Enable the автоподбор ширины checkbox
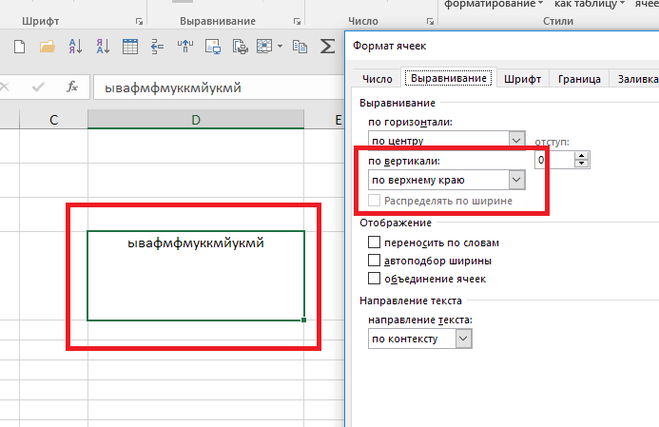This screenshot has width=659, height=427. point(374,261)
